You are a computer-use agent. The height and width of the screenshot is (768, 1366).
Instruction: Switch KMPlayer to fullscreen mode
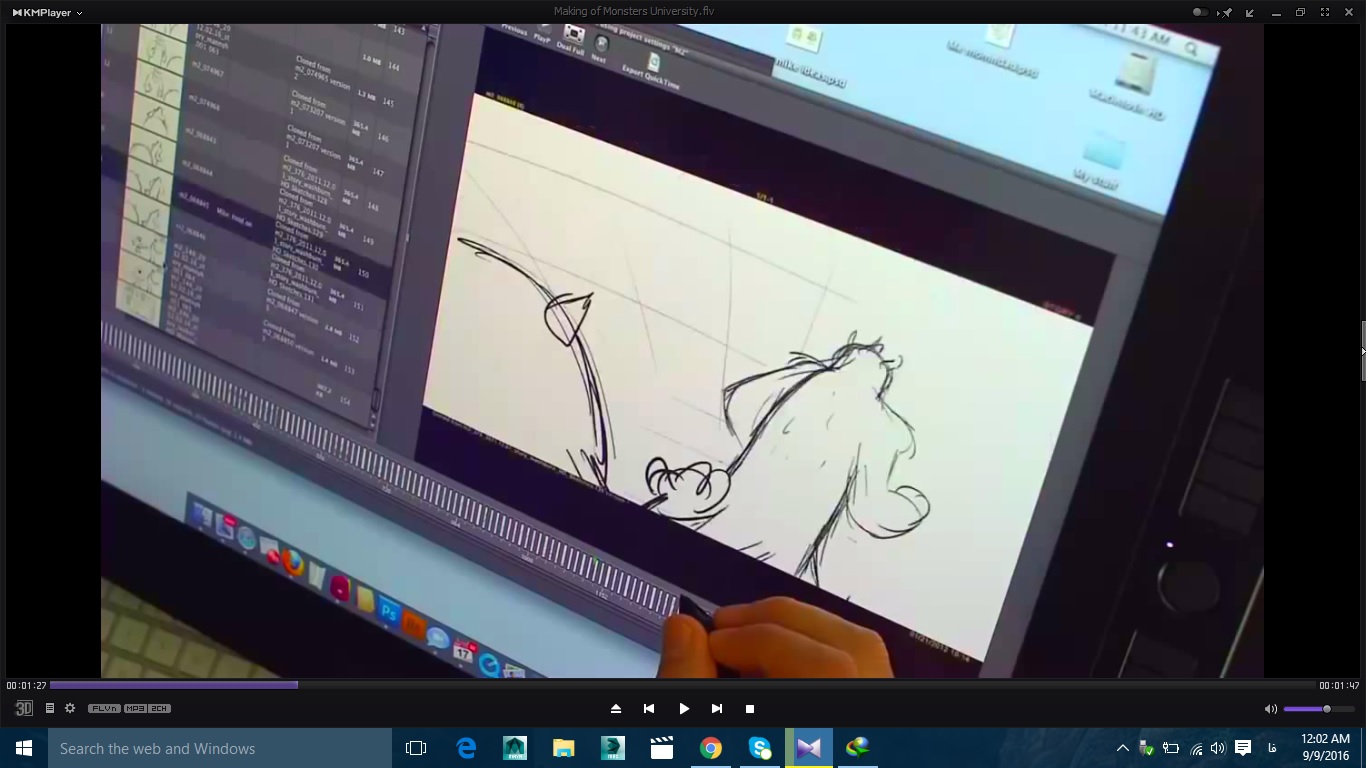coord(1325,13)
